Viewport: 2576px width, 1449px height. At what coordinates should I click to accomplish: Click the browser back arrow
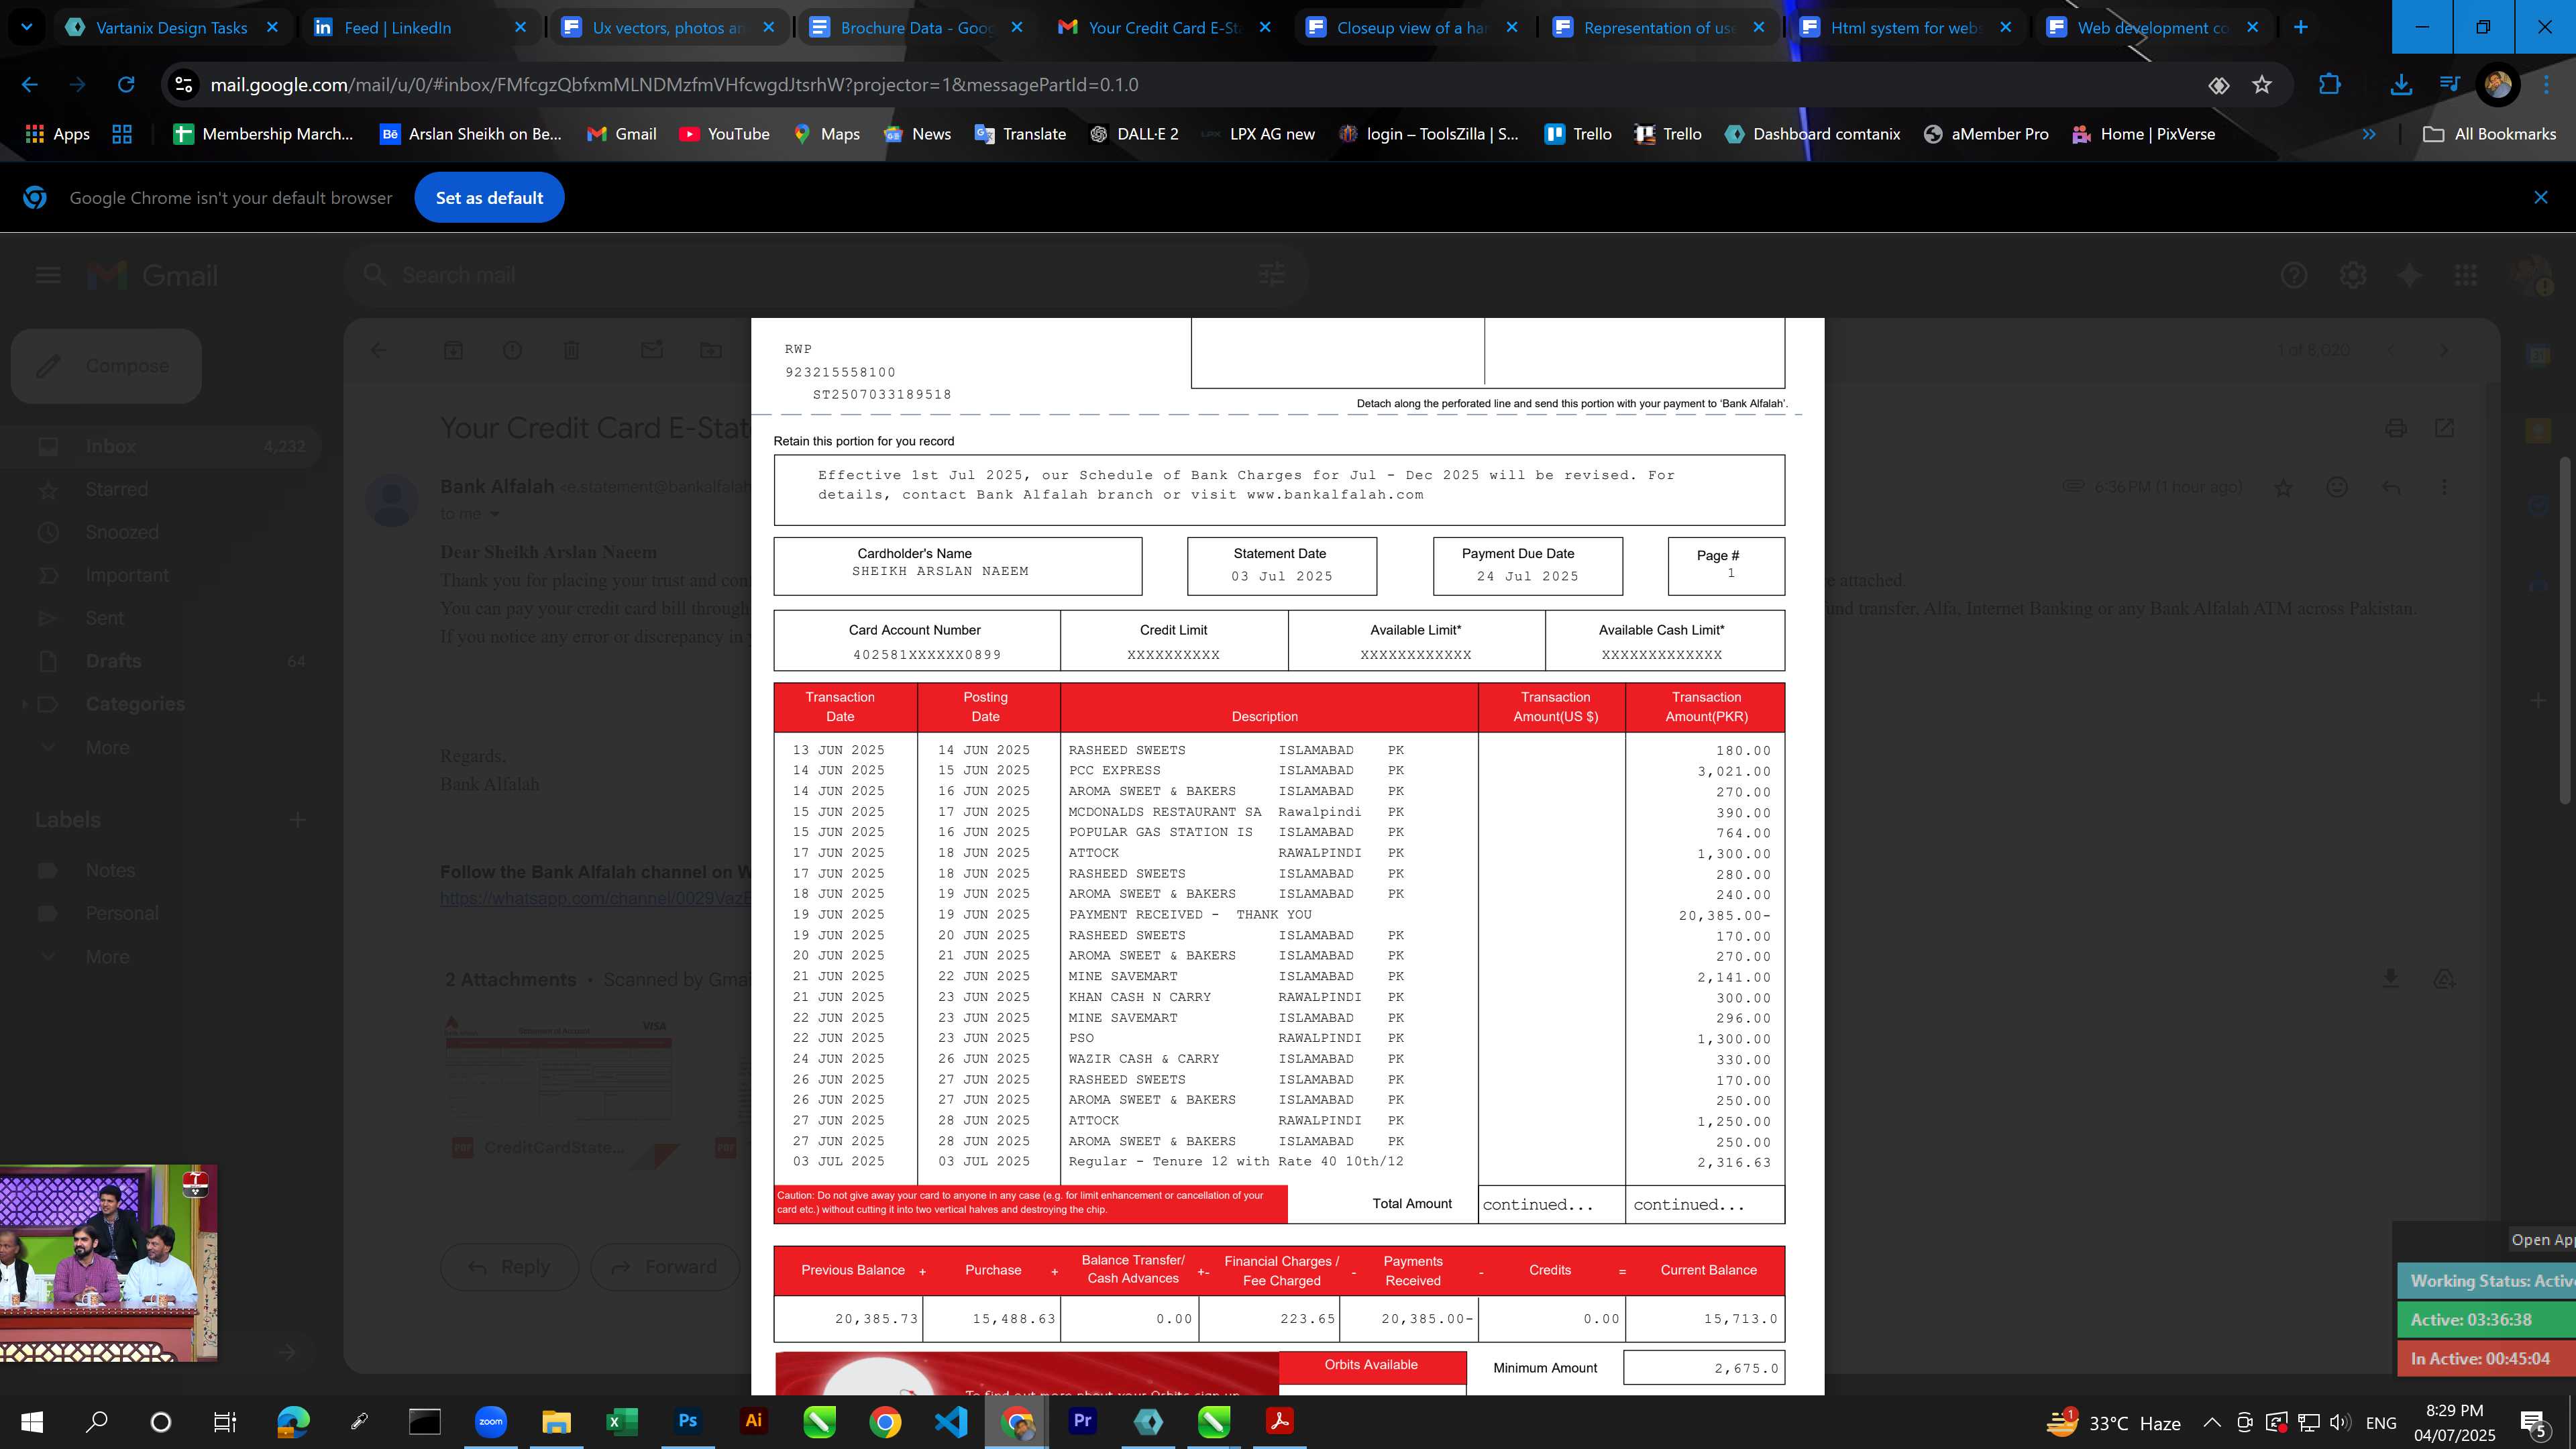[x=29, y=85]
